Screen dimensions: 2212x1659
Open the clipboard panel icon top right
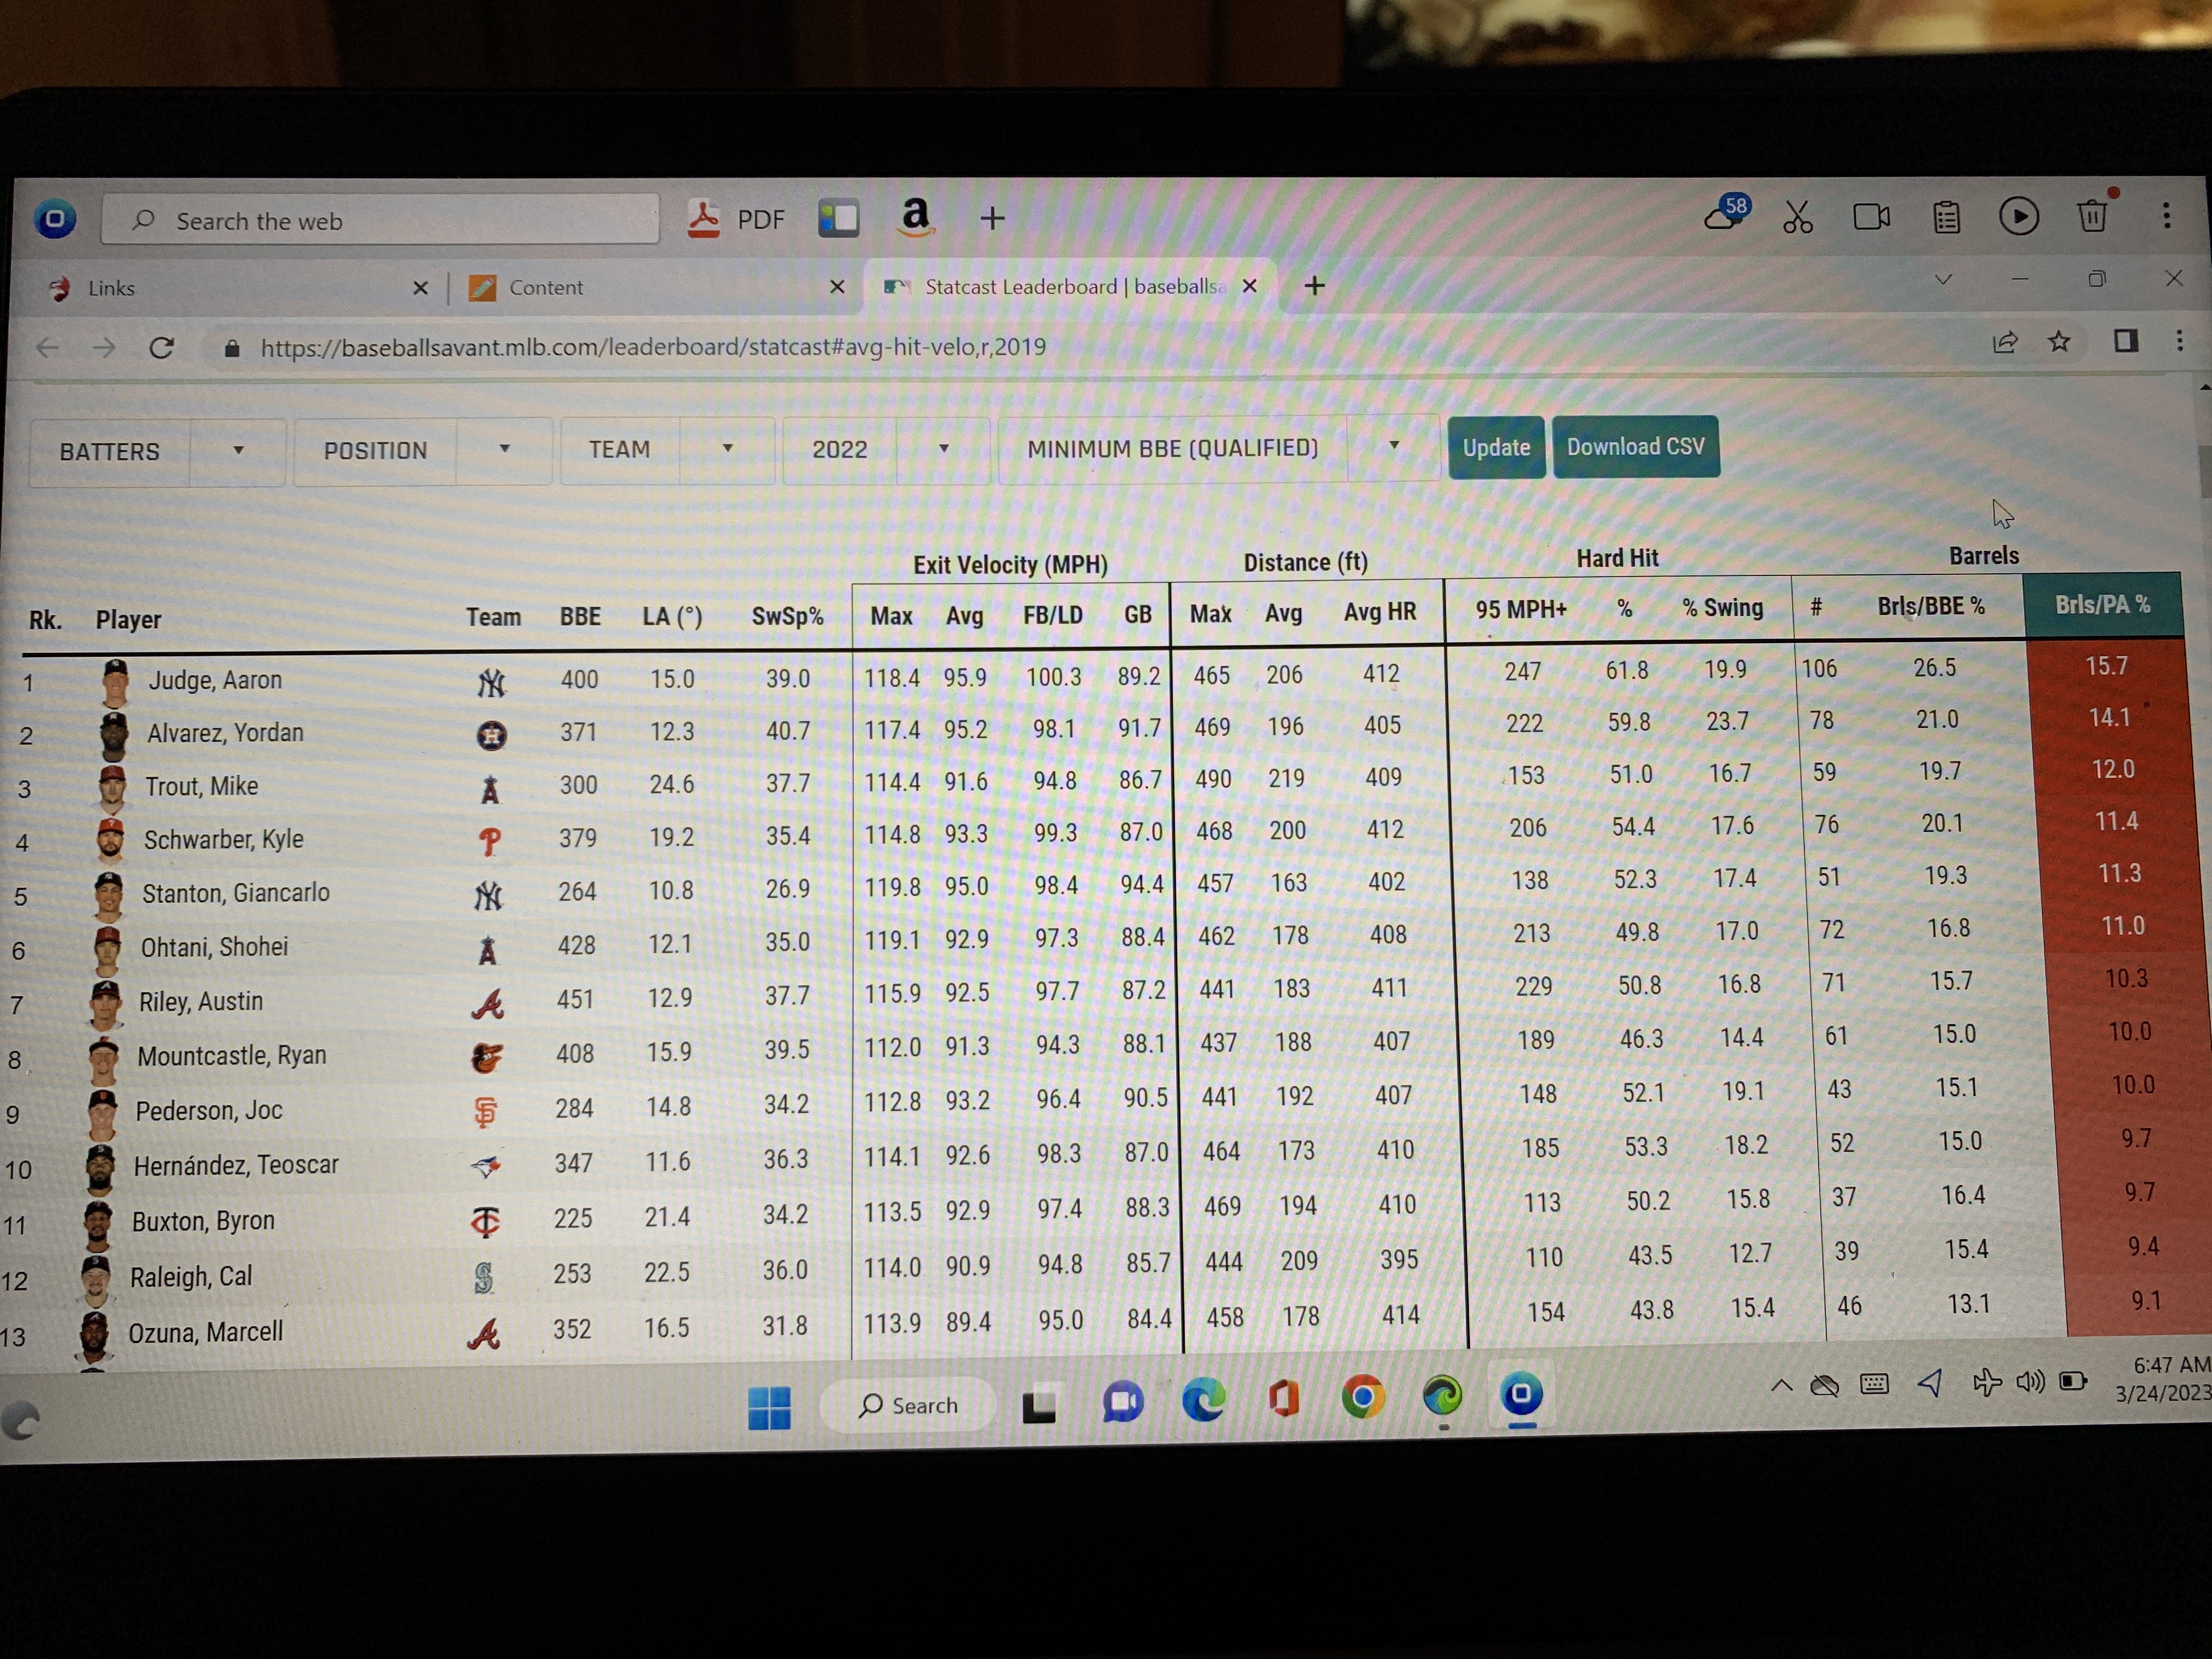(x=1945, y=216)
